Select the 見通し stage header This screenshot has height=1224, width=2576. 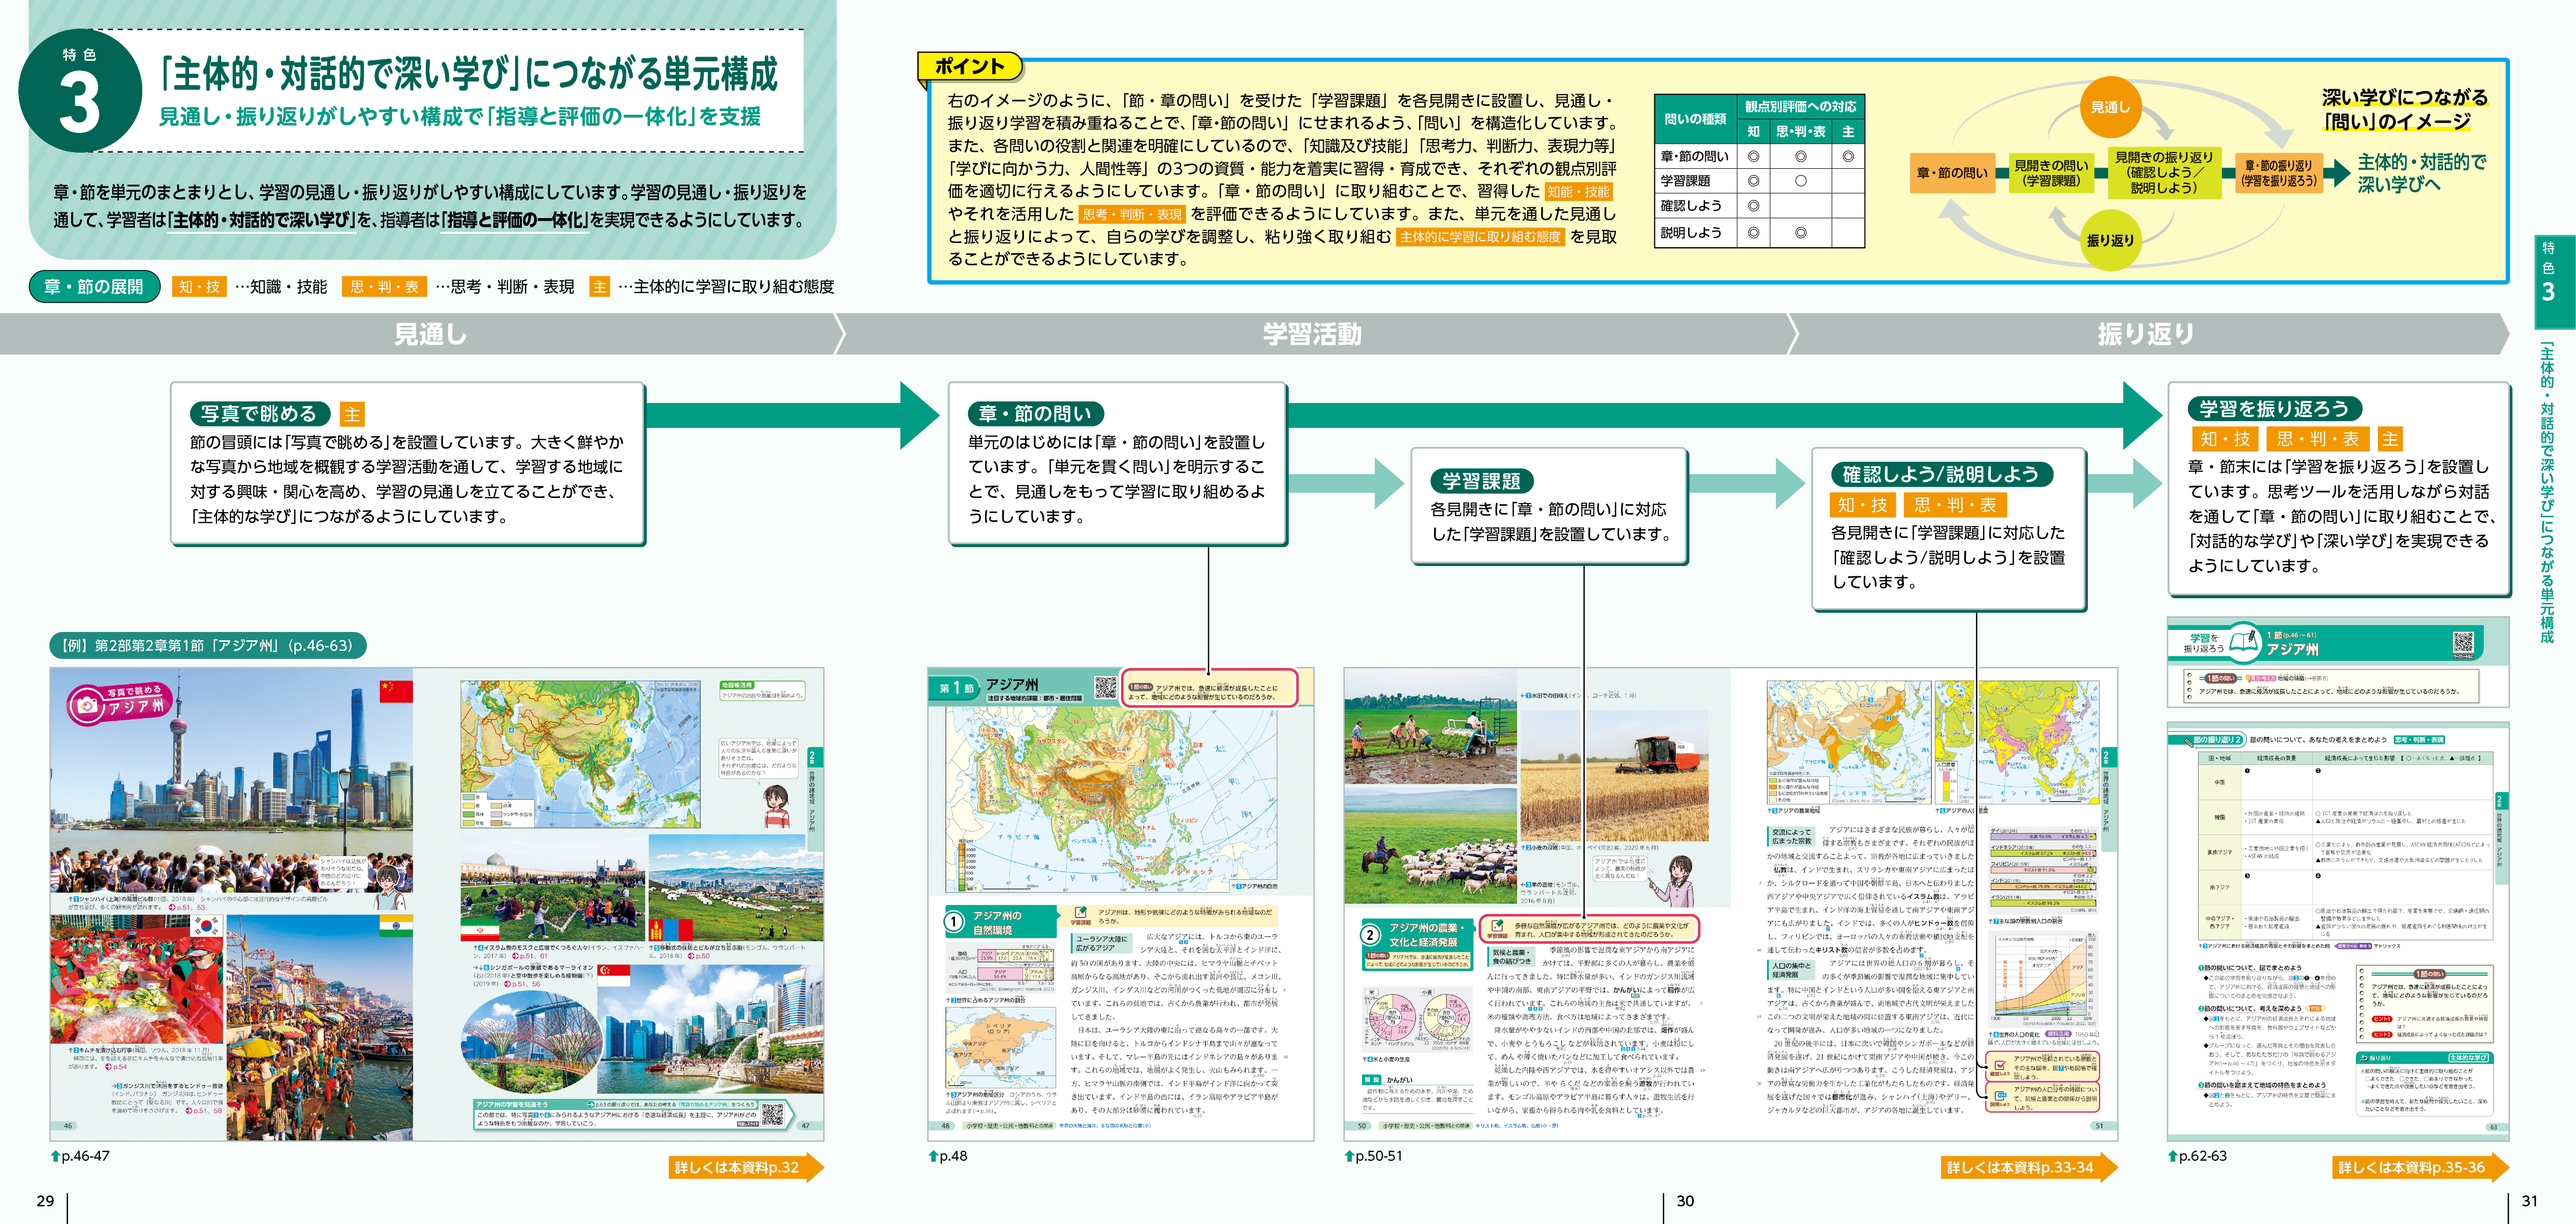(430, 334)
